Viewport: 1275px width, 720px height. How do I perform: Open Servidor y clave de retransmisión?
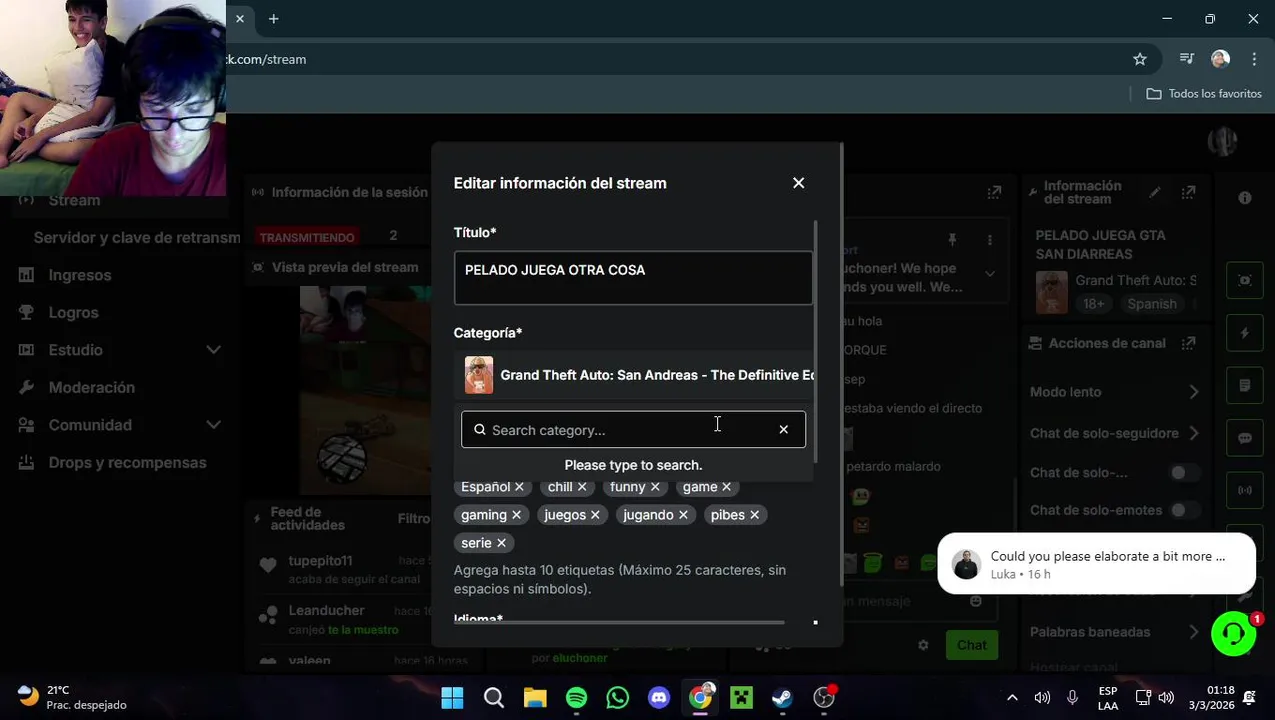coord(137,237)
